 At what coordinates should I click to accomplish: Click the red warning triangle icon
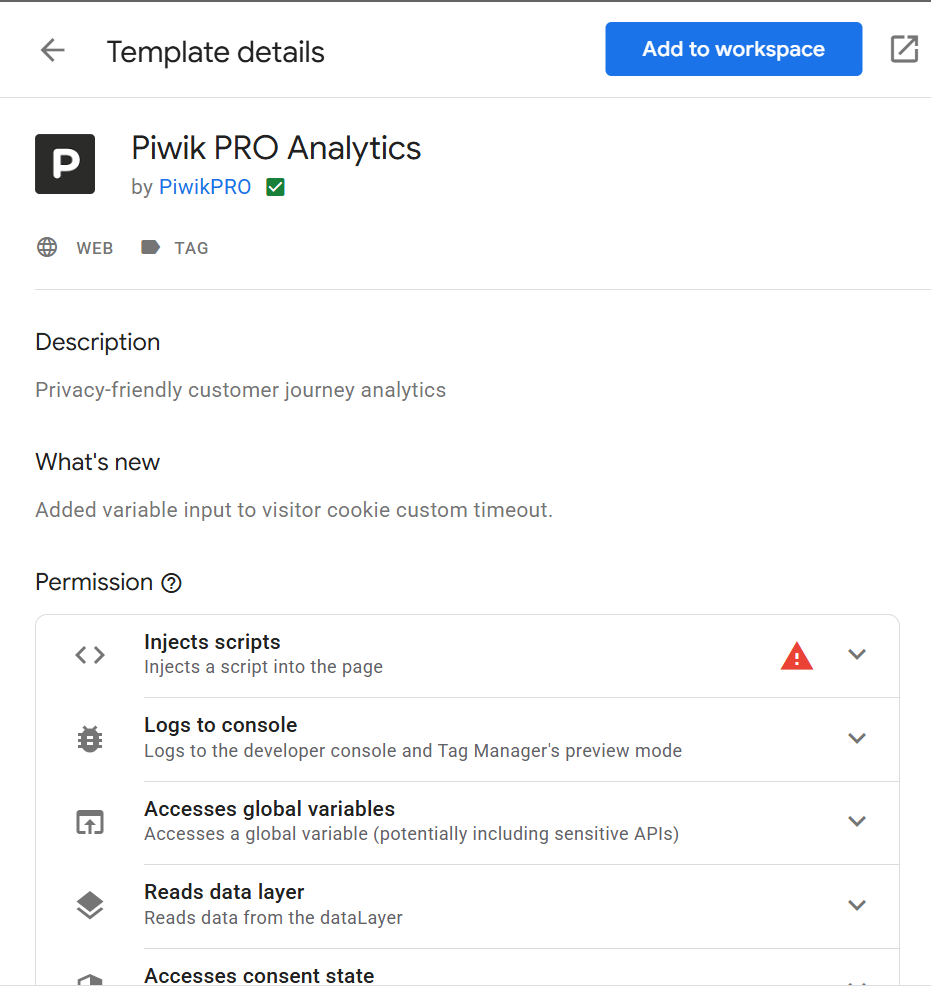(797, 656)
